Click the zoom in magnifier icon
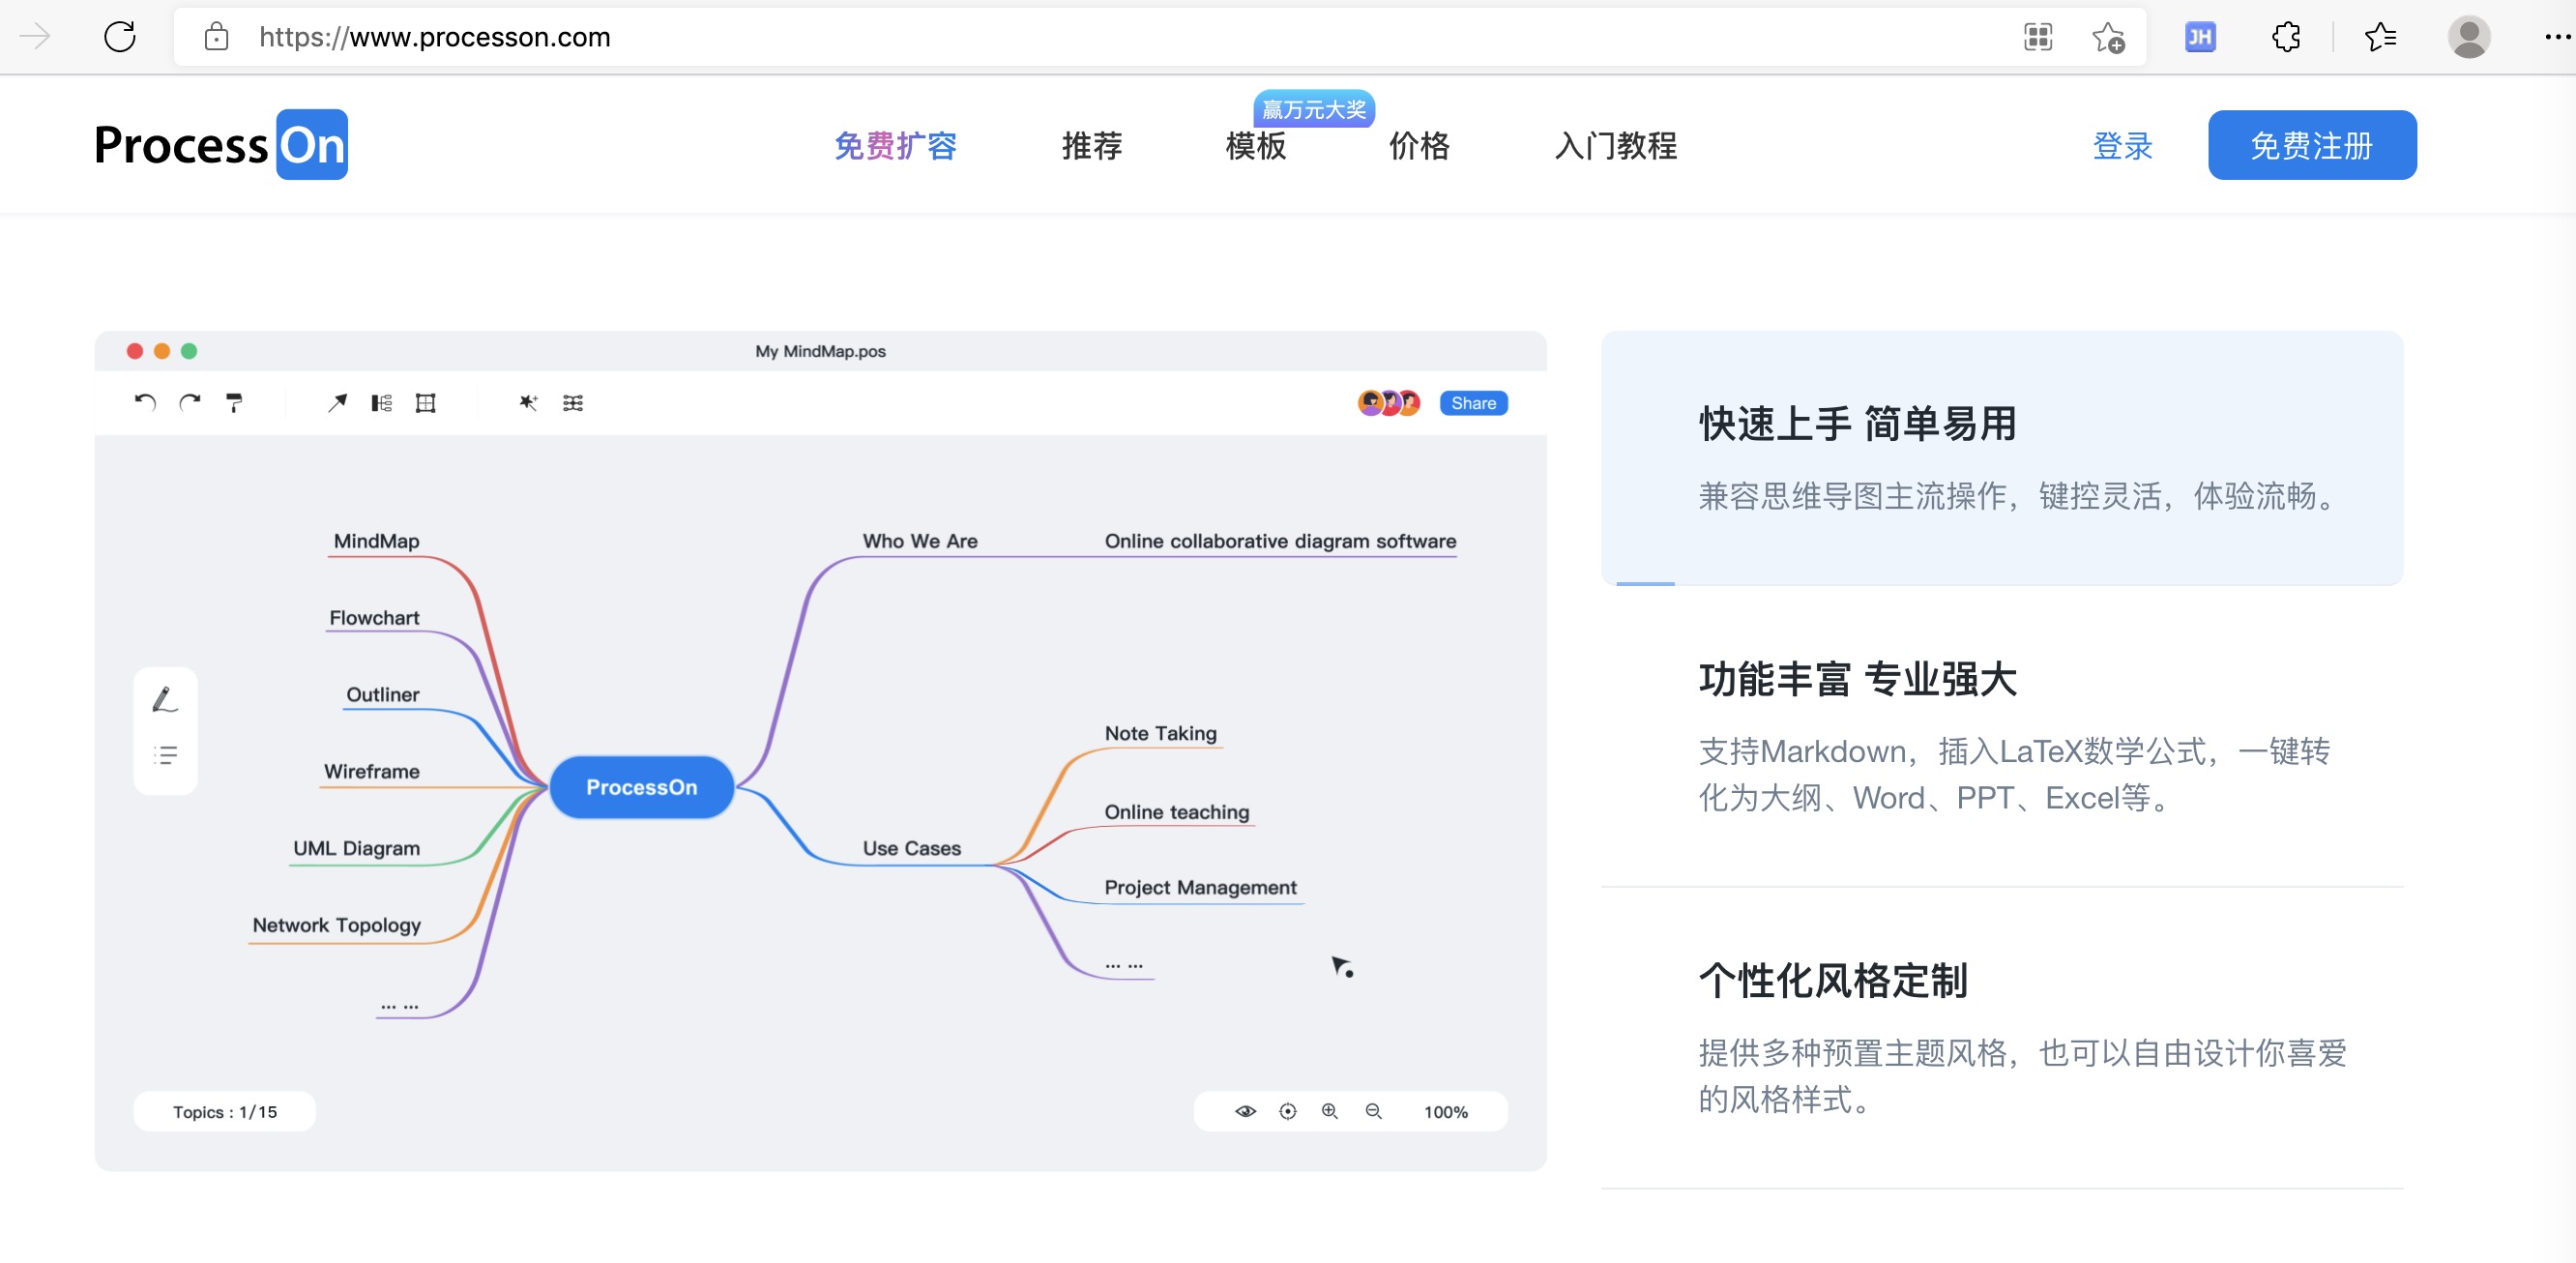 tap(1329, 1111)
